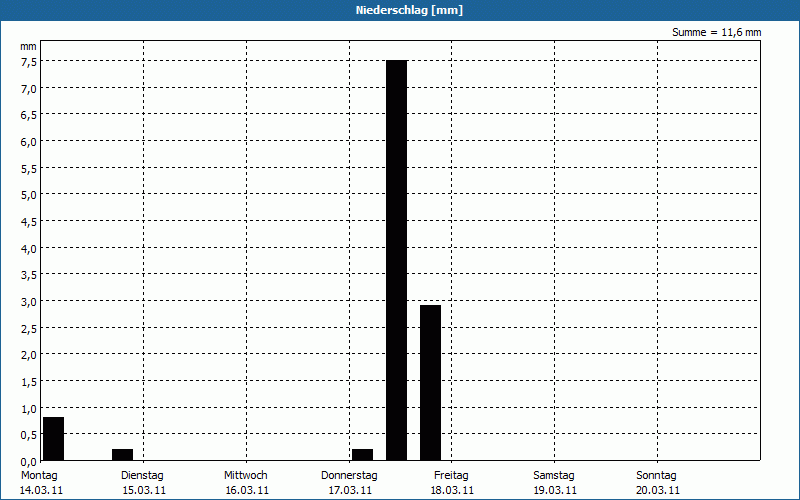Click the '5,5' y-axis value

(x=29, y=169)
